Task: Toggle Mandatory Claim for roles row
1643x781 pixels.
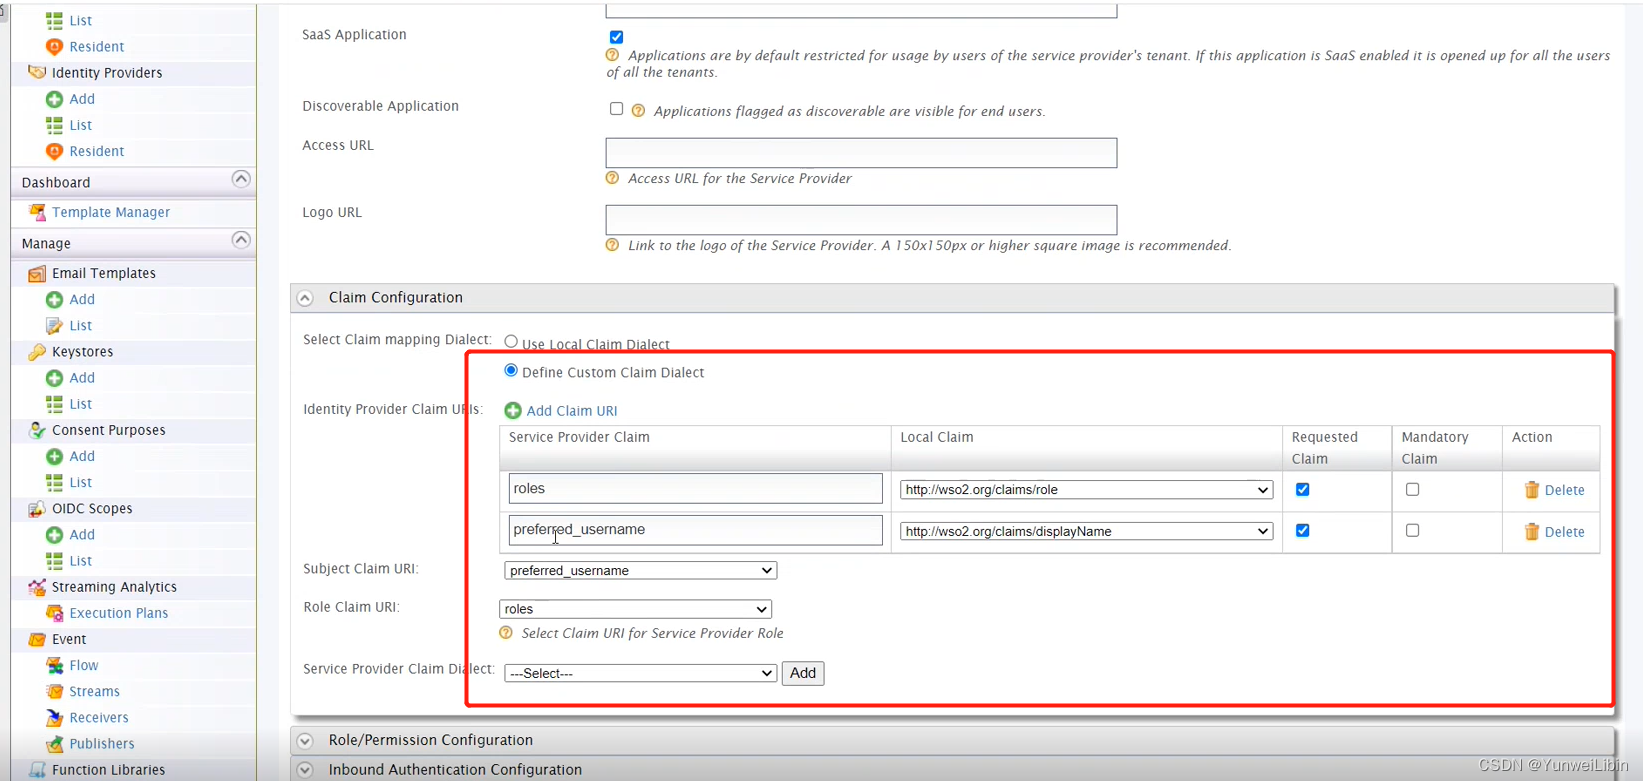Action: tap(1412, 489)
